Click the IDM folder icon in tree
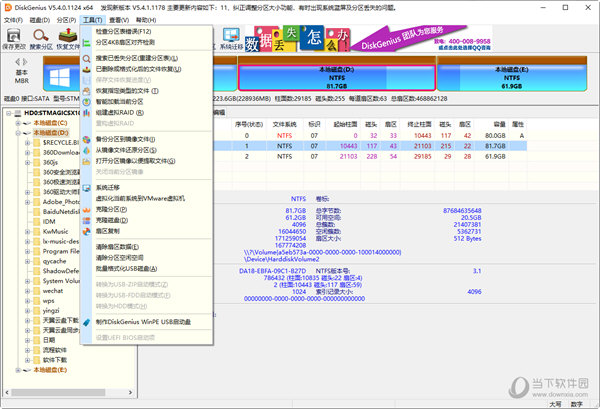 tap(37, 222)
